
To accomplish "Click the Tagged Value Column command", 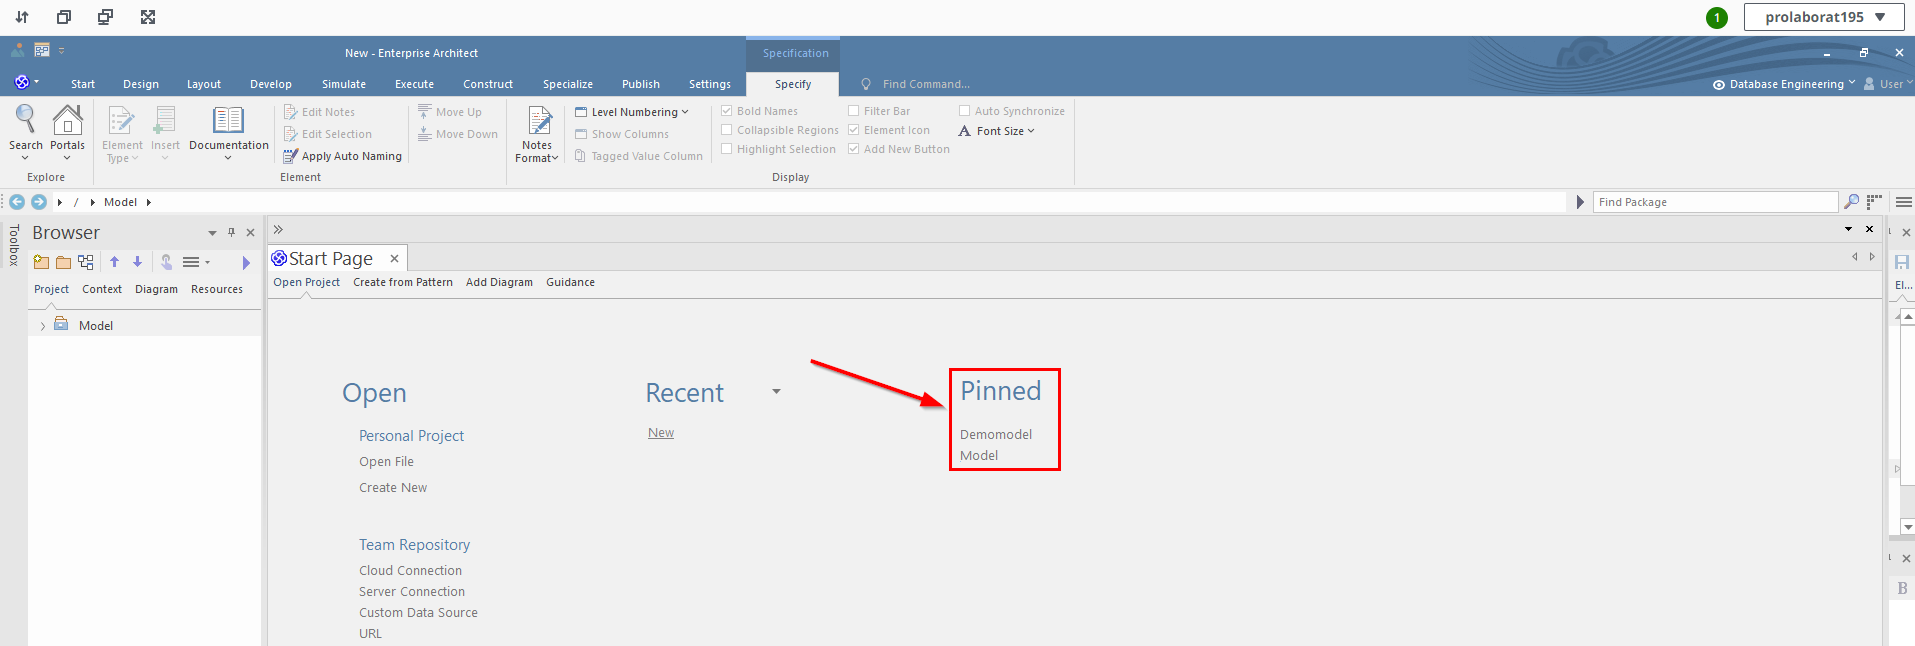I will [639, 156].
